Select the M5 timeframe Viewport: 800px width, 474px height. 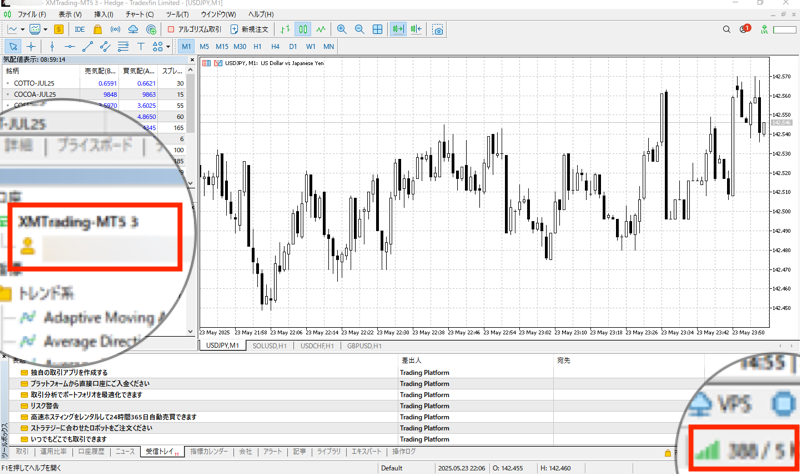204,46
